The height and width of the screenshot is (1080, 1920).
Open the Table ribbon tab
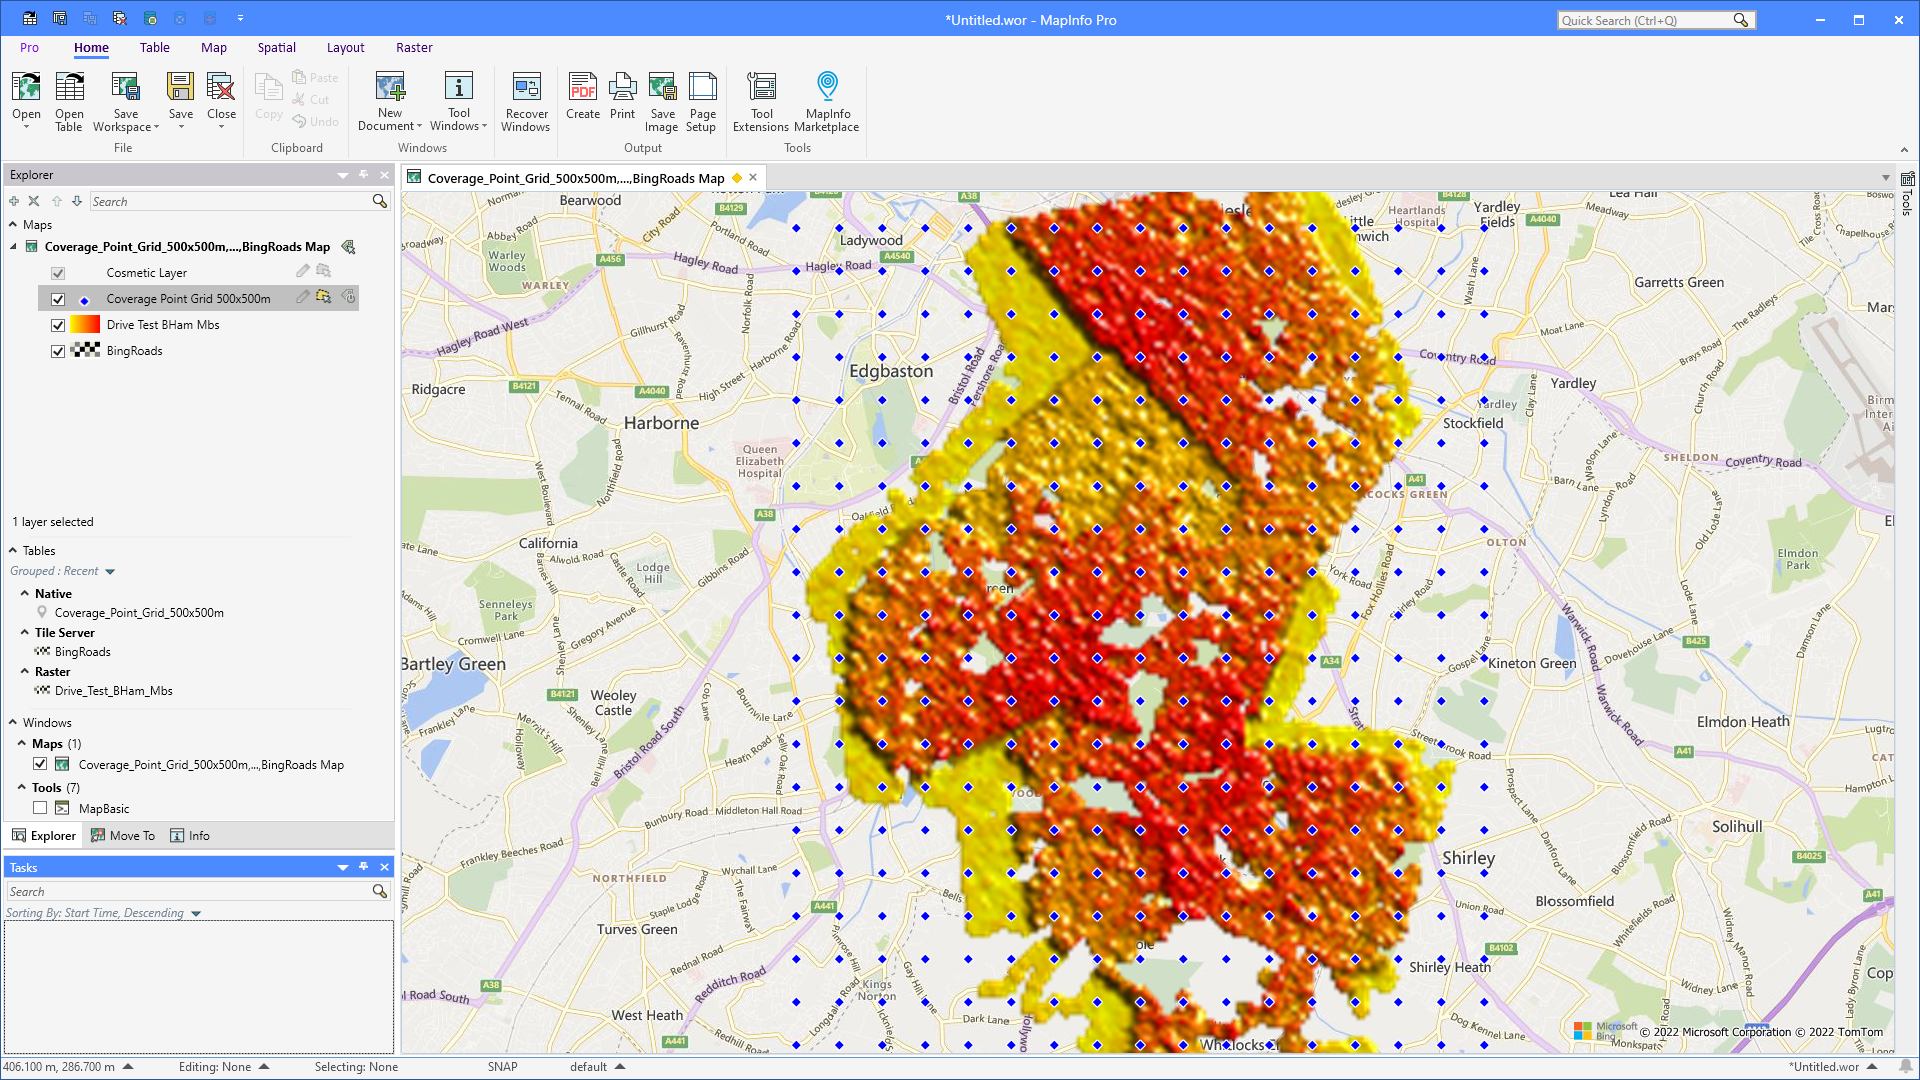tap(154, 47)
